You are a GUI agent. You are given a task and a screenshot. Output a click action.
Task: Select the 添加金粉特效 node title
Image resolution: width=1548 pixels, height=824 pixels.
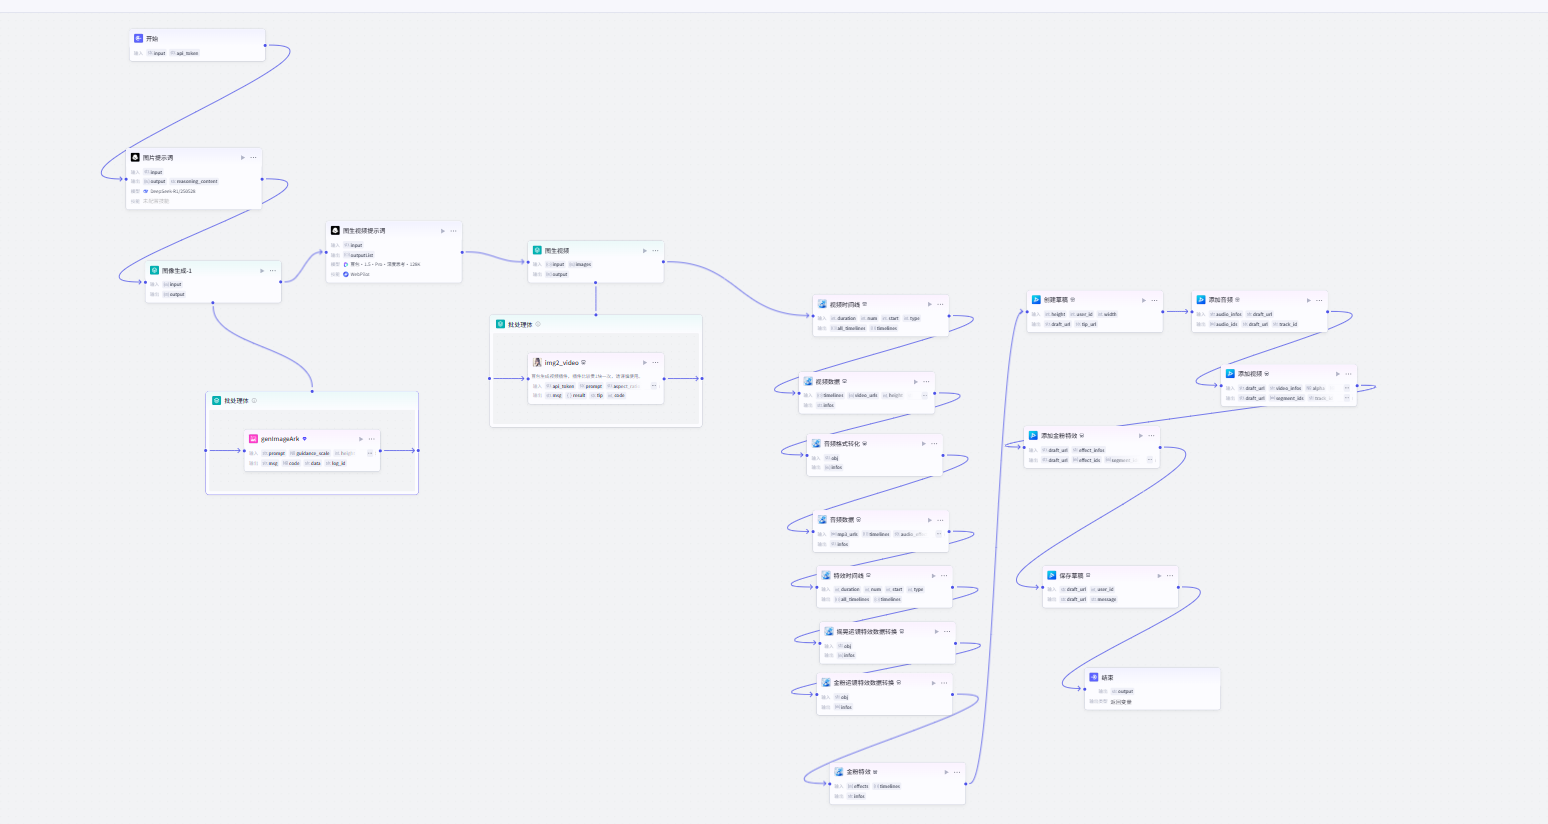click(1059, 435)
